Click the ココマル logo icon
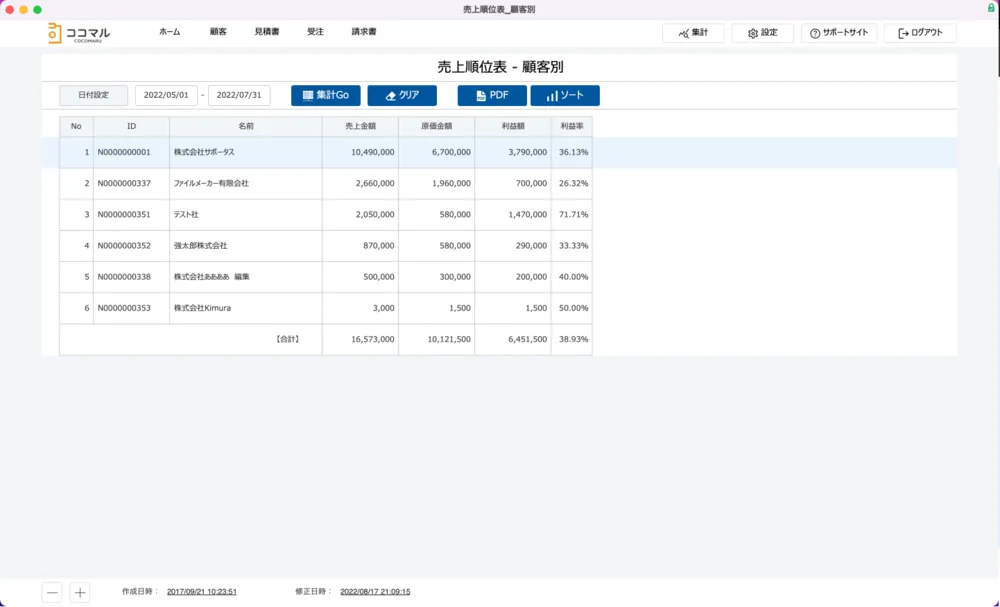Viewport: 1000px width, 607px height. pos(54,33)
